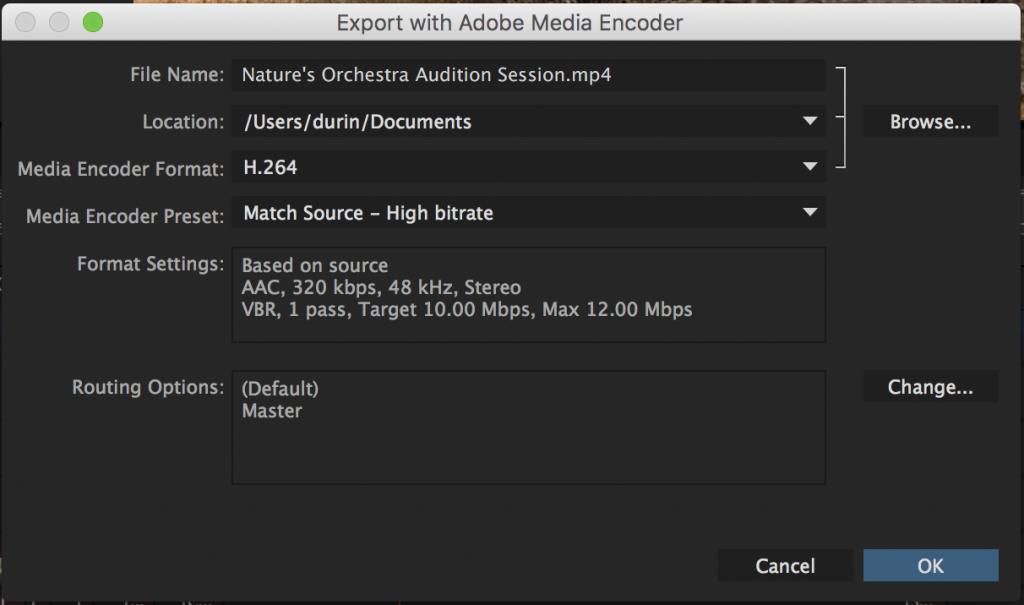The image size is (1024, 605).
Task: Click the Change button for Routing Options
Action: tap(930, 386)
